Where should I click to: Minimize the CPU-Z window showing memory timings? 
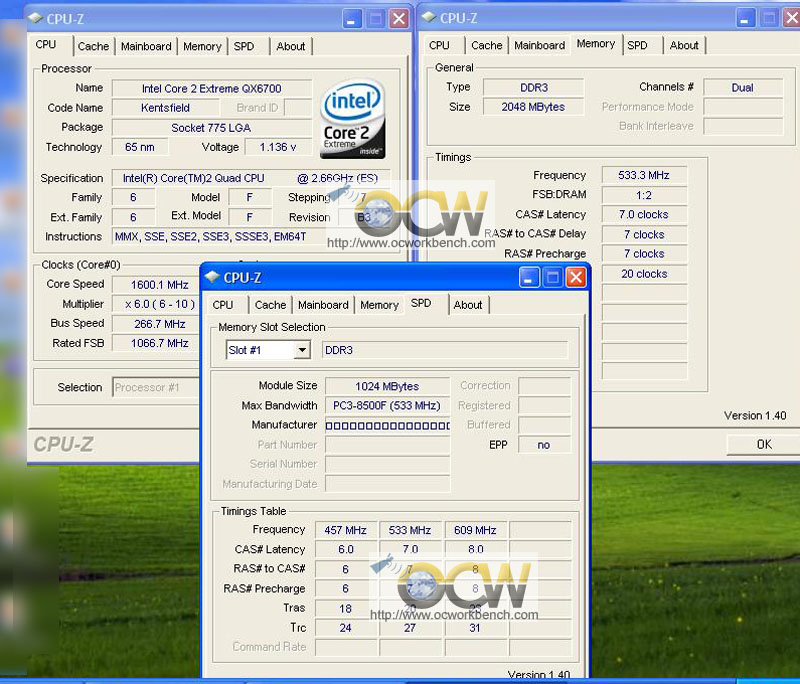[745, 18]
